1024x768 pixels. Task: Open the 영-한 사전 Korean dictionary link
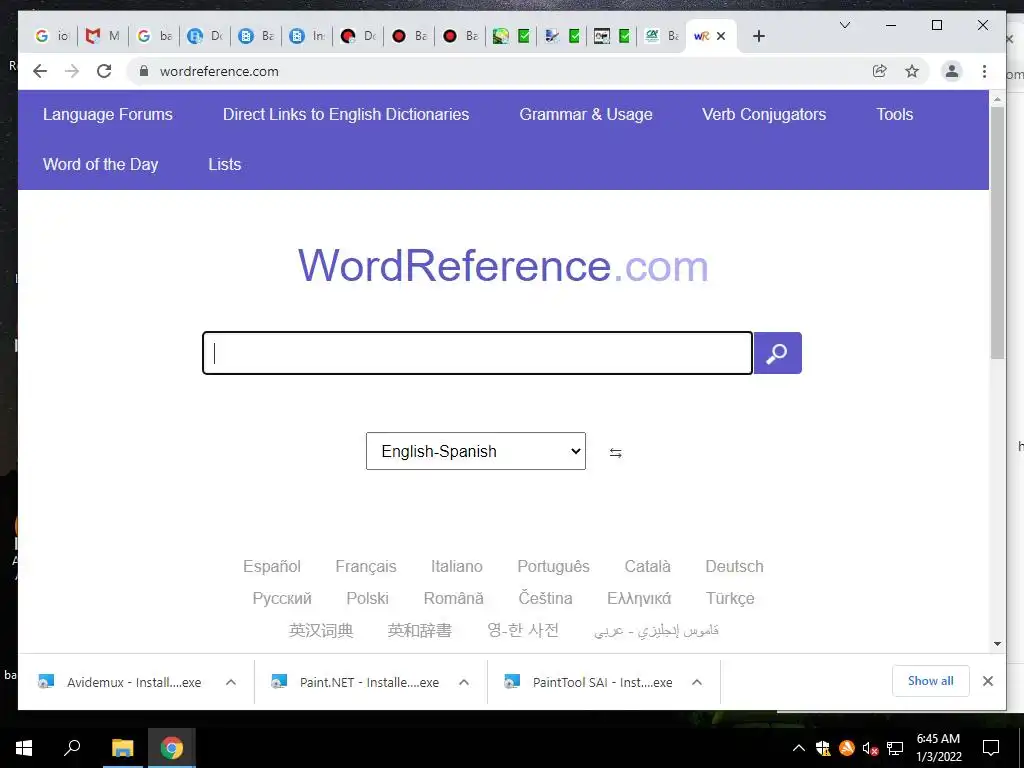tap(523, 630)
